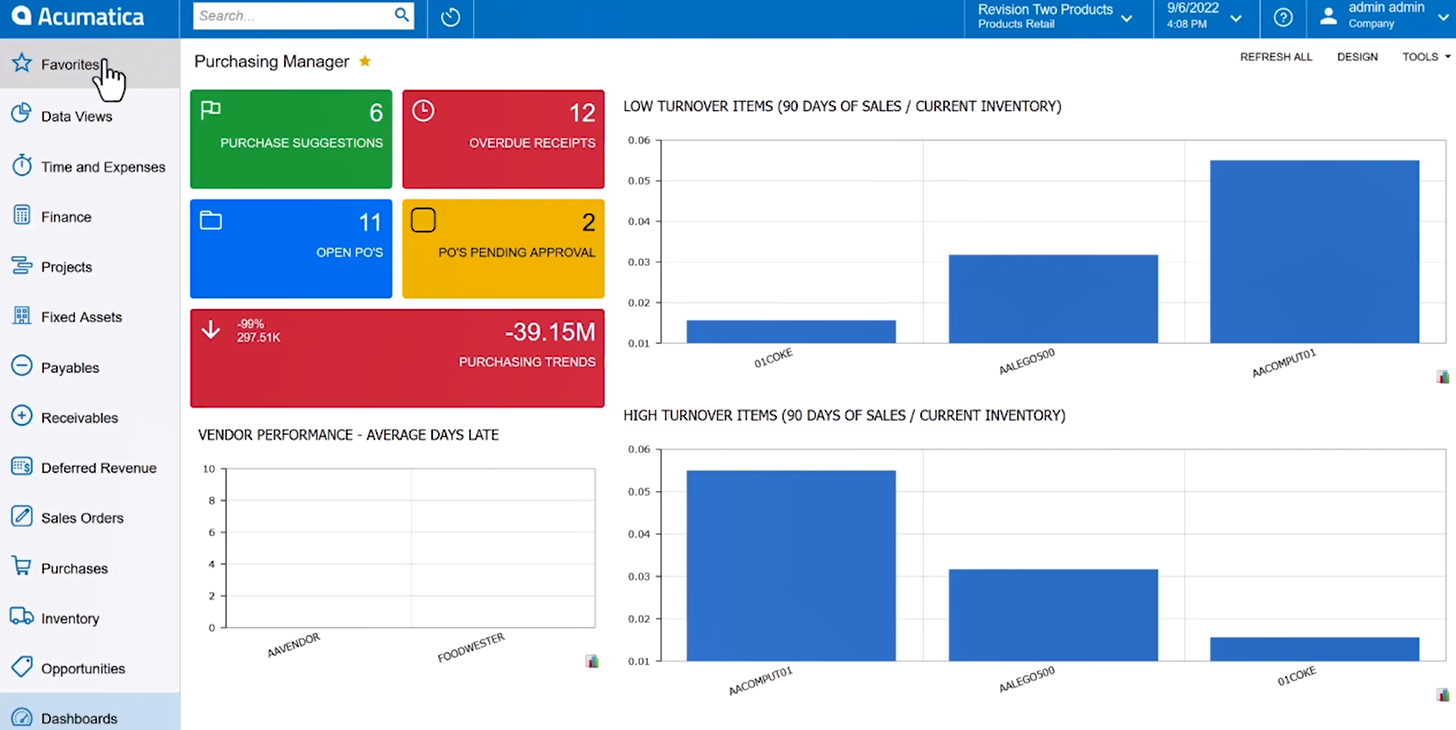Open the DESIGN mode
The height and width of the screenshot is (730, 1456).
[x=1357, y=57]
